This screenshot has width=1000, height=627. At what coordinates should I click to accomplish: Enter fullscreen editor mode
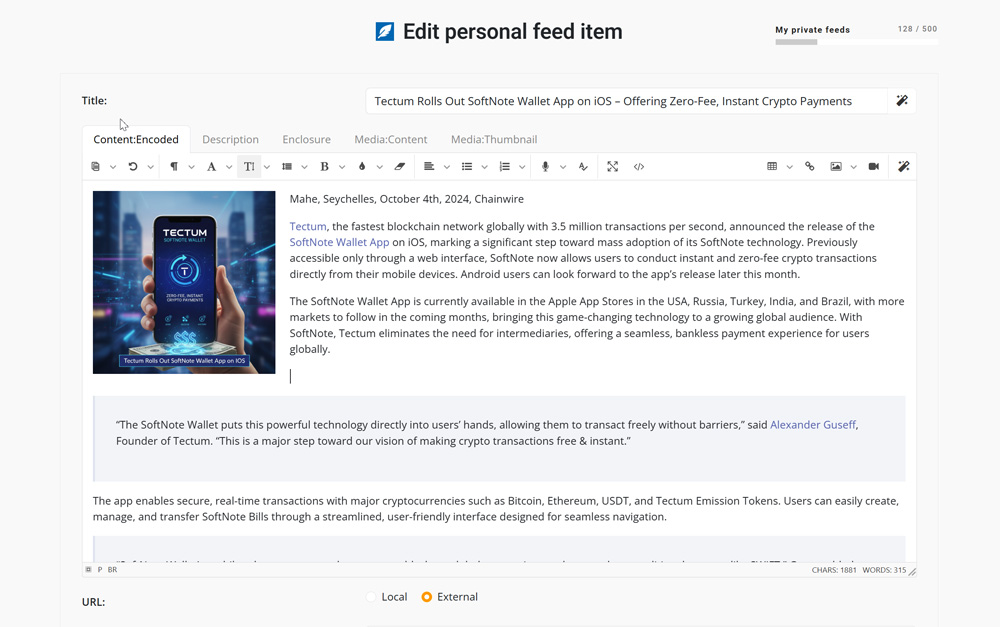point(612,167)
